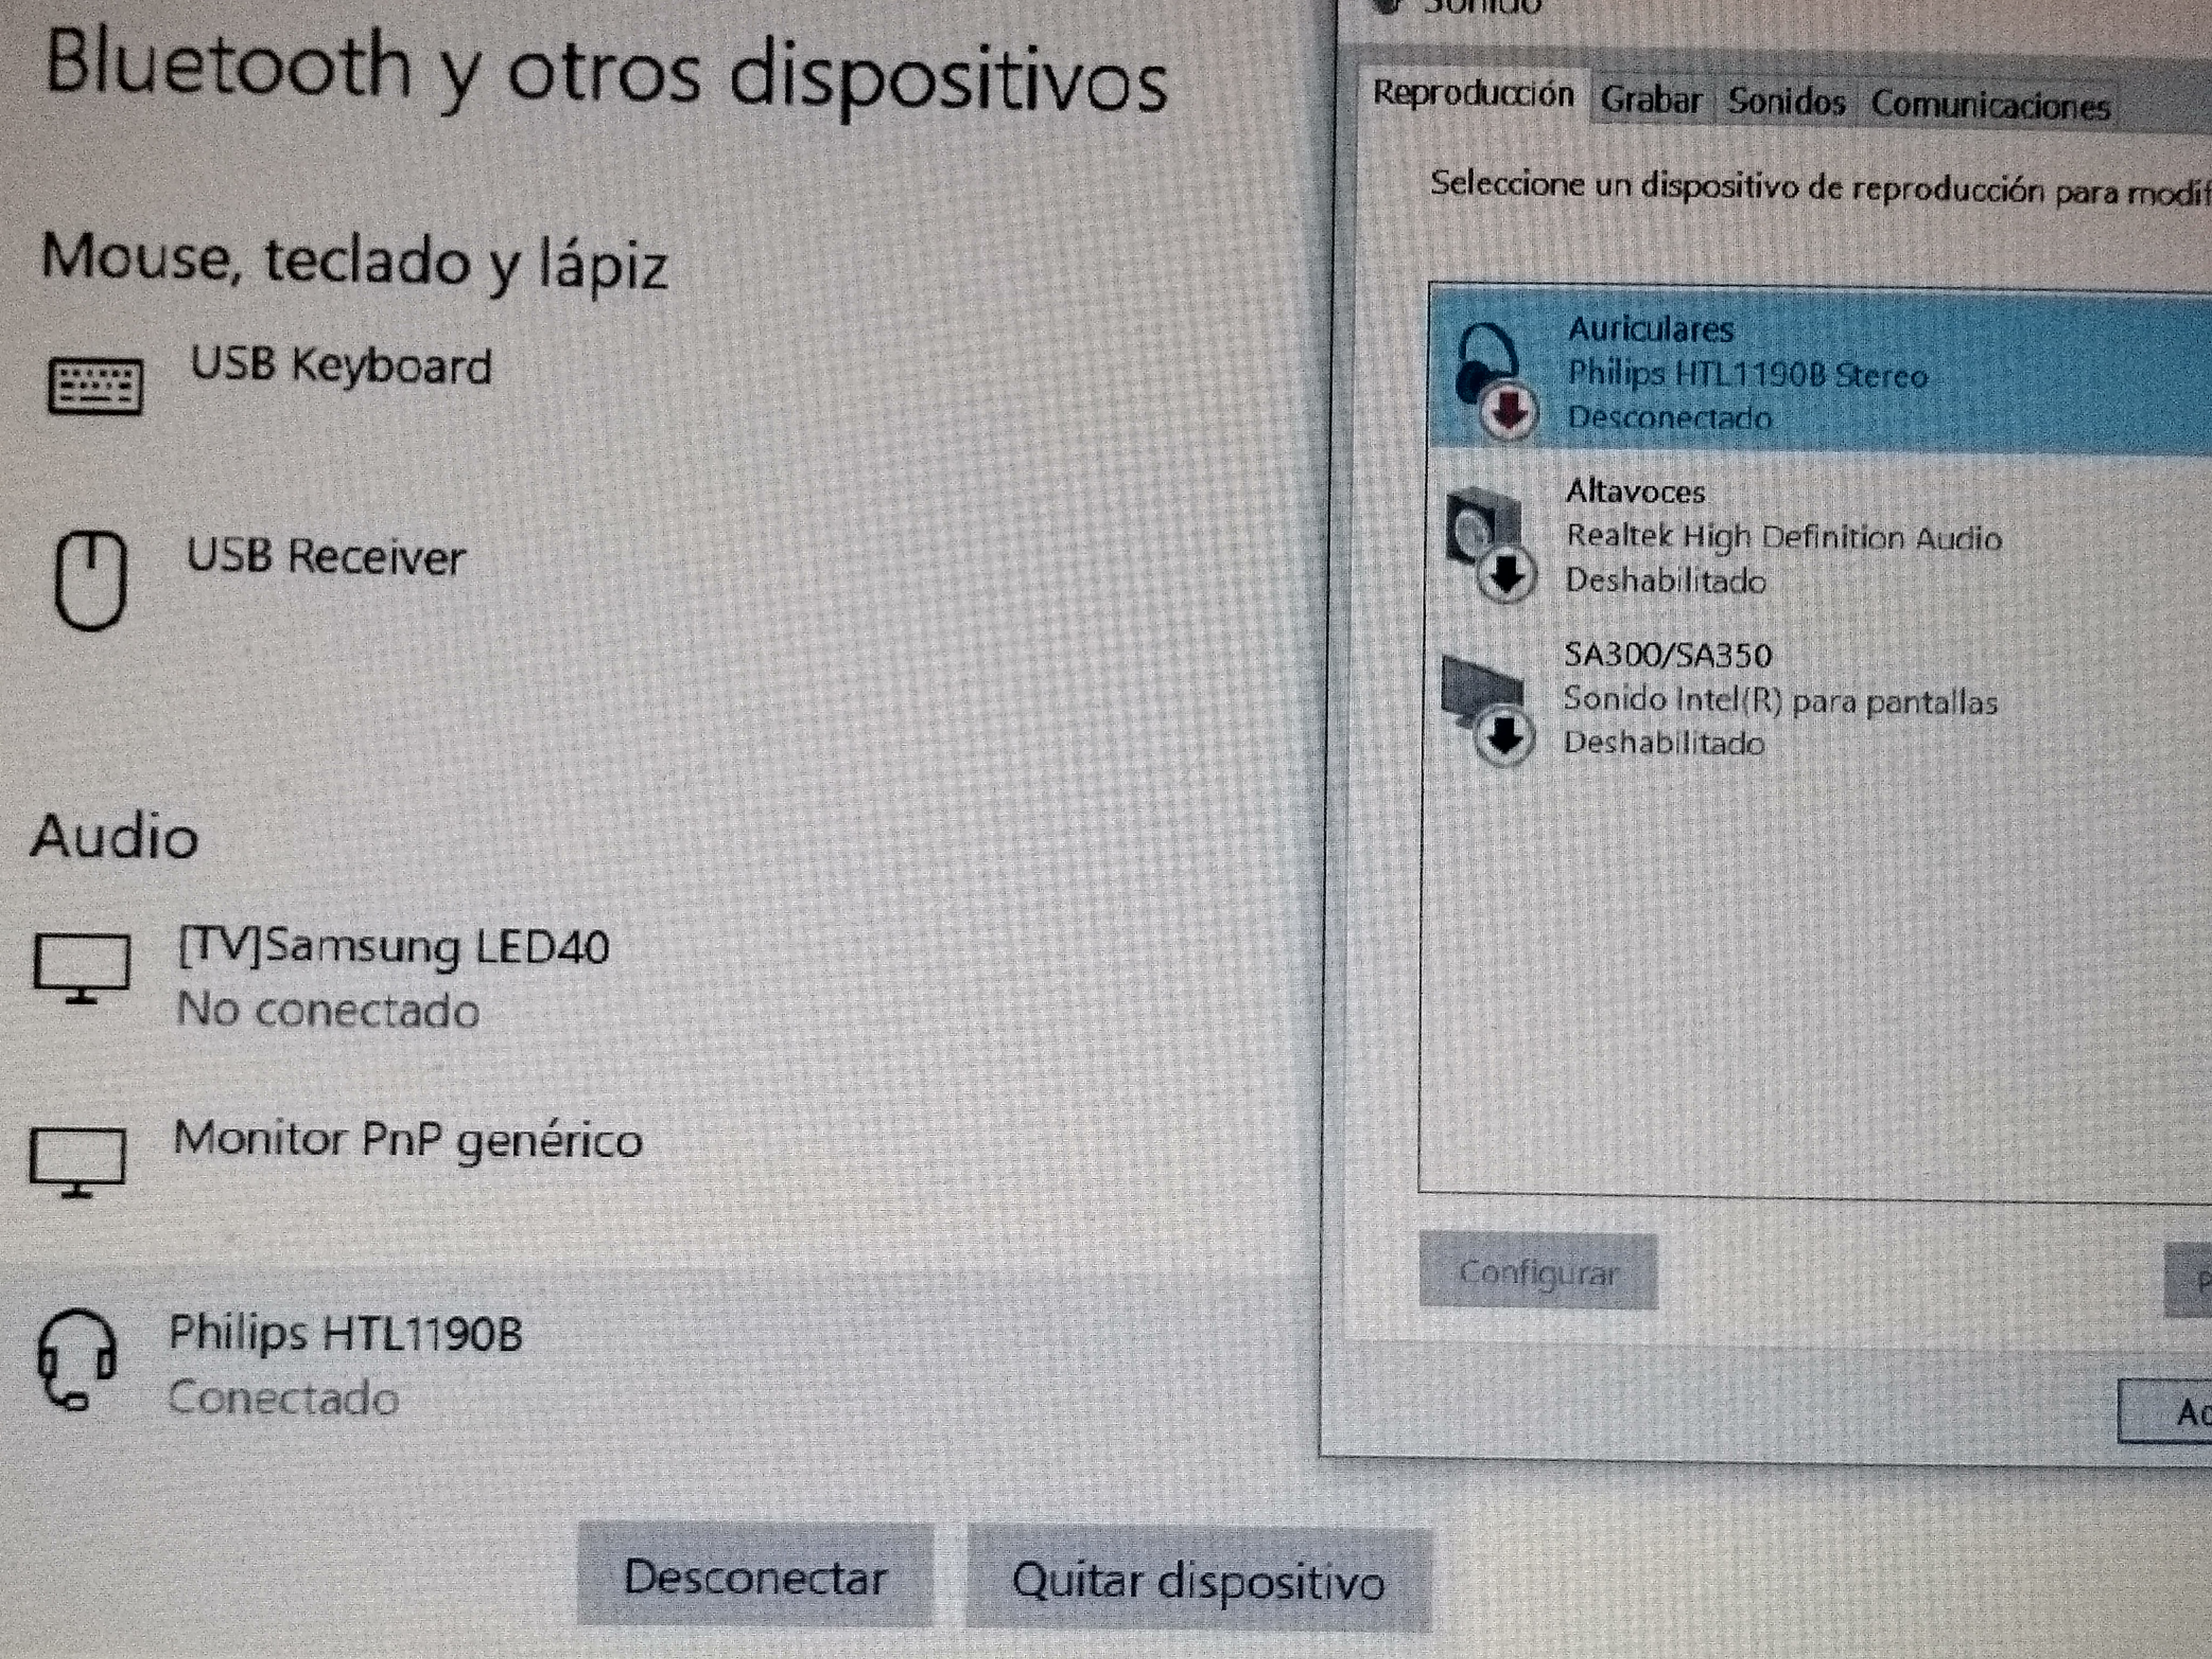Click the No conectado status under Samsung TV
Image resolution: width=2212 pixels, height=1659 pixels.
coord(328,1011)
